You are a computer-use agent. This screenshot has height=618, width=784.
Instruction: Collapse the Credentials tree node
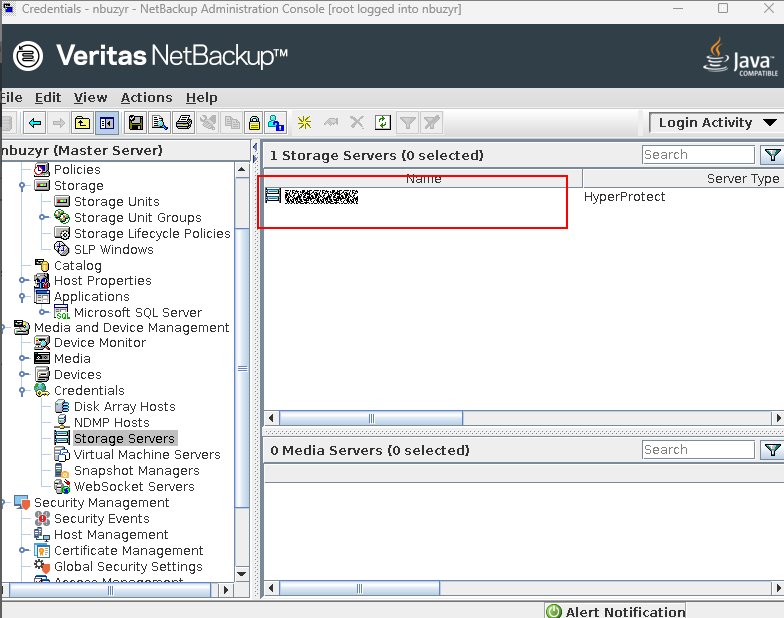coord(22,391)
